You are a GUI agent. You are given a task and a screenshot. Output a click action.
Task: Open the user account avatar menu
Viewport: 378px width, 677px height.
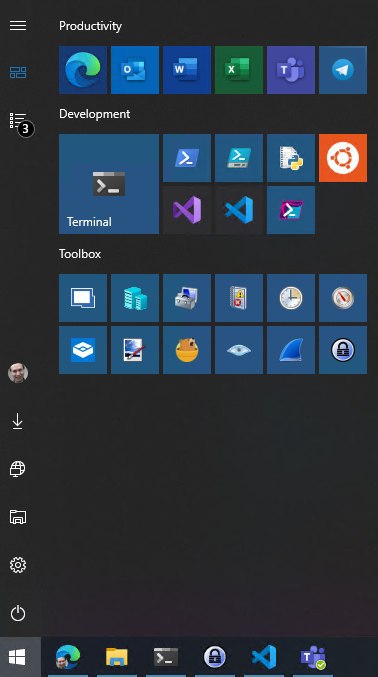pos(18,373)
